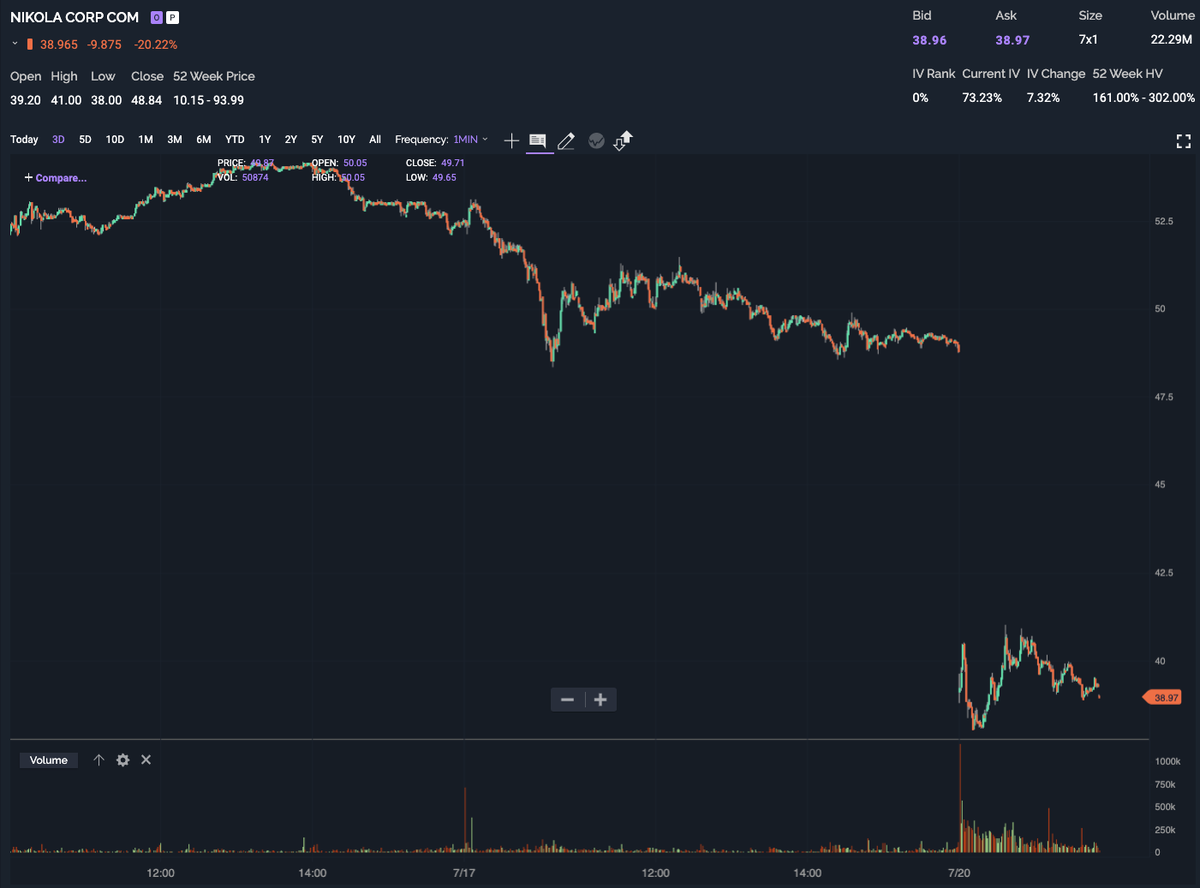This screenshot has height=888, width=1200.
Task: Select the 2Y range
Action: tap(291, 140)
